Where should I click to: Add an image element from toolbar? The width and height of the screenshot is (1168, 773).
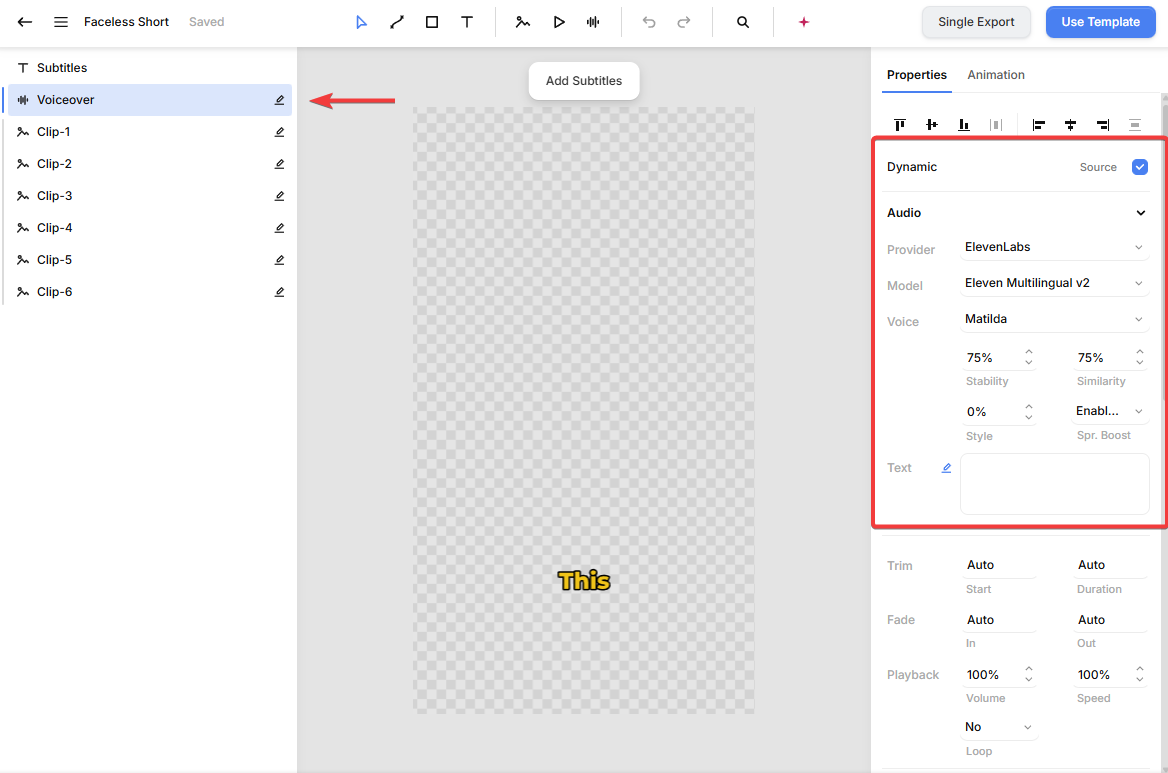523,22
